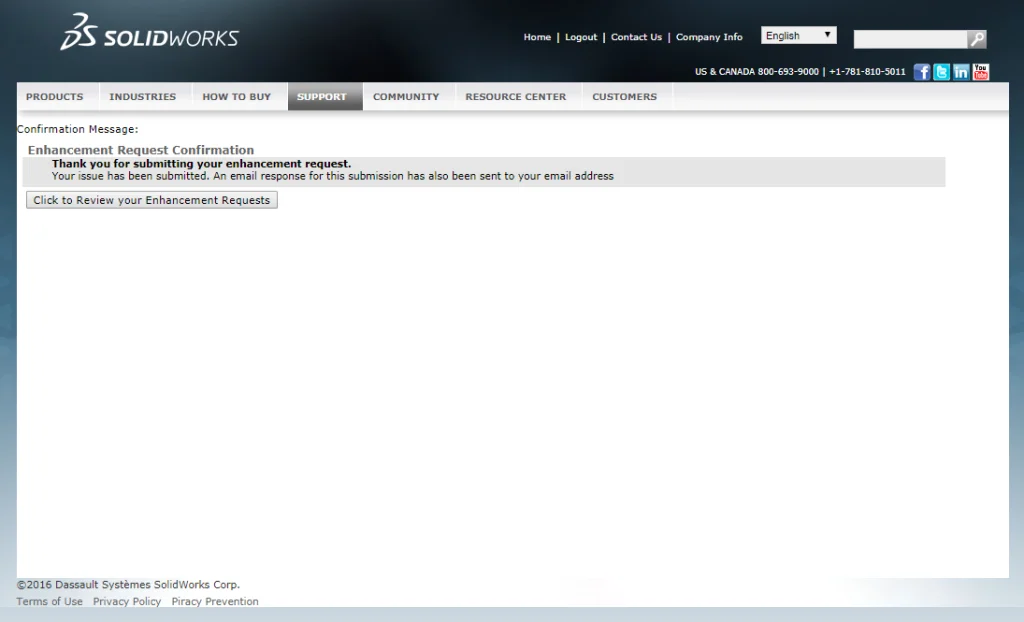1024x622 pixels.
Task: Click the Logout link
Action: (x=581, y=37)
